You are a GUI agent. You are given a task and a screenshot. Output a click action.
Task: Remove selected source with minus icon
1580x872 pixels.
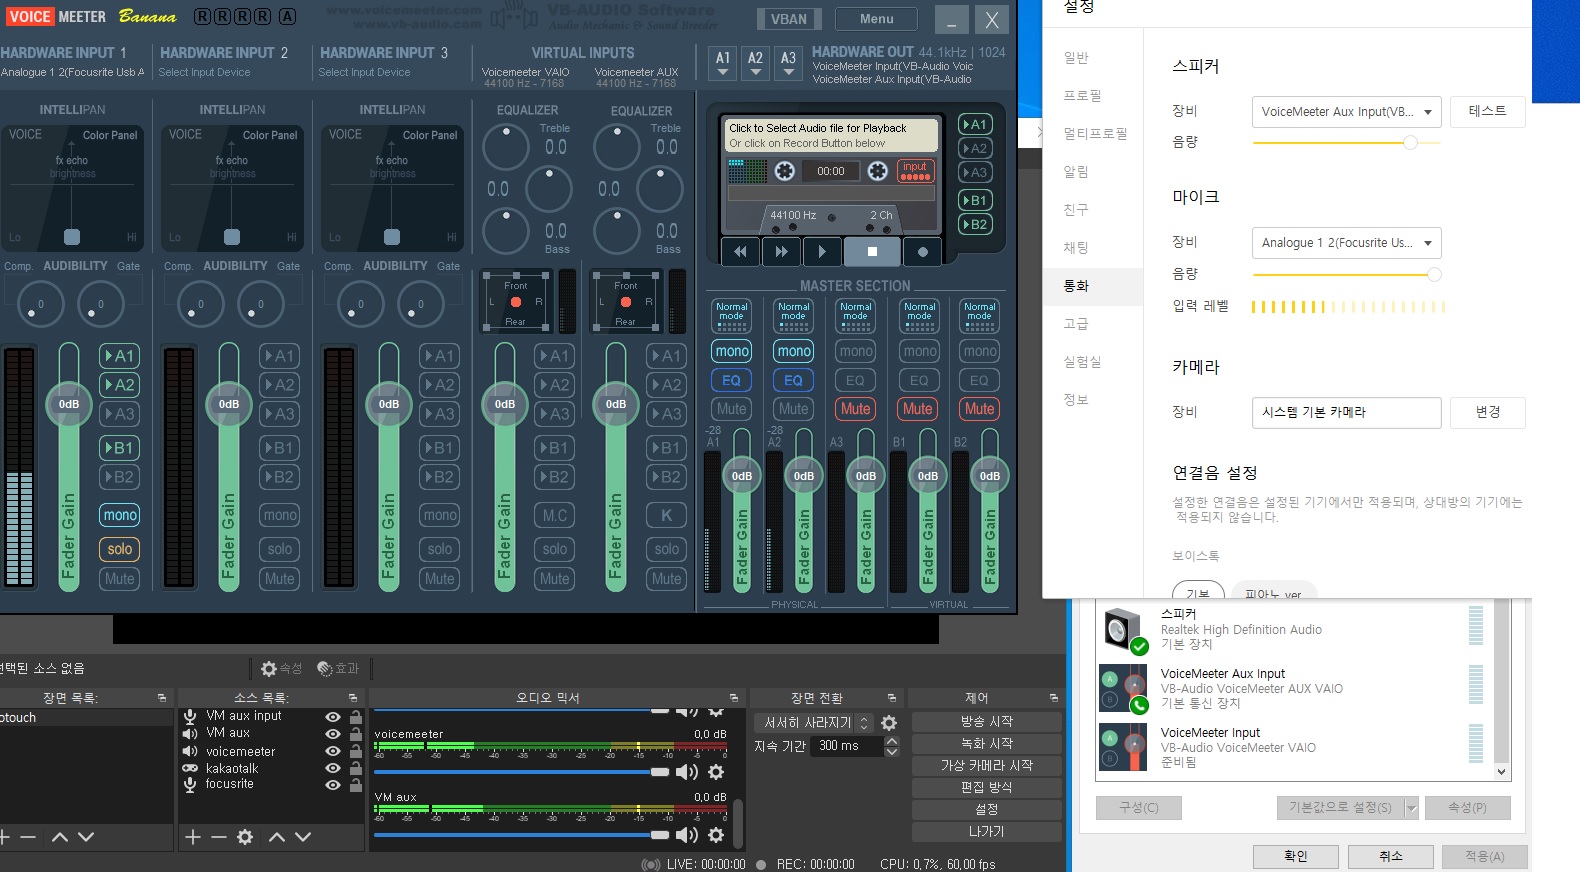pyautogui.click(x=219, y=837)
